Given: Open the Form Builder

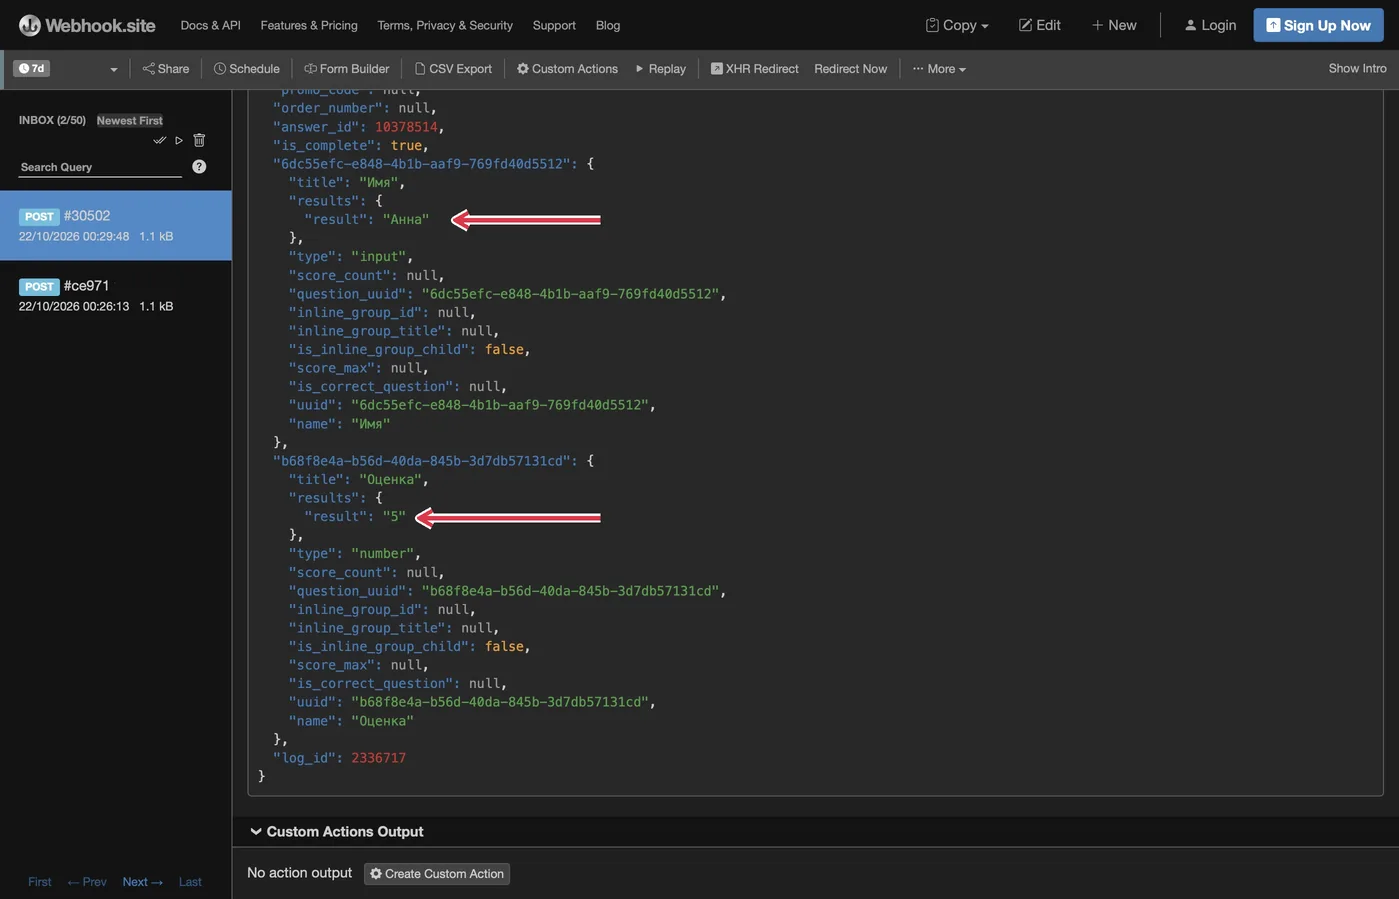Looking at the screenshot, I should (x=347, y=69).
